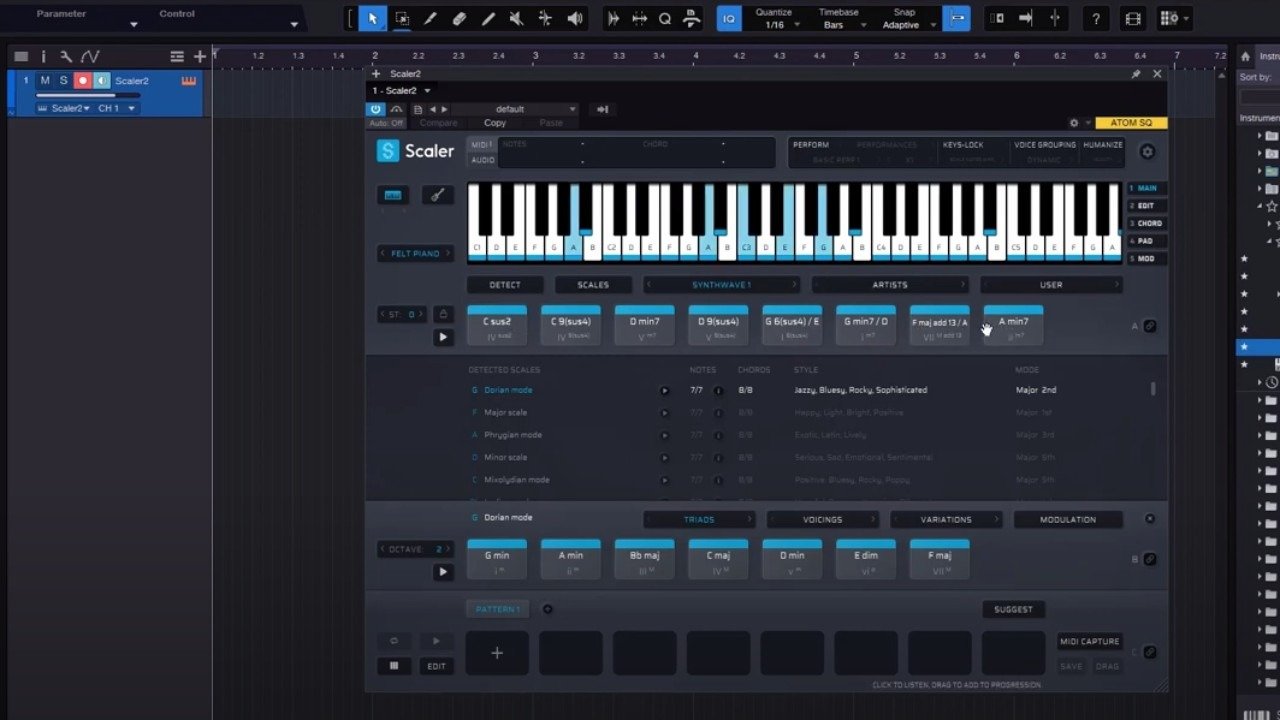This screenshot has height=720, width=1280.
Task: Open the video player film icon
Action: [1132, 18]
